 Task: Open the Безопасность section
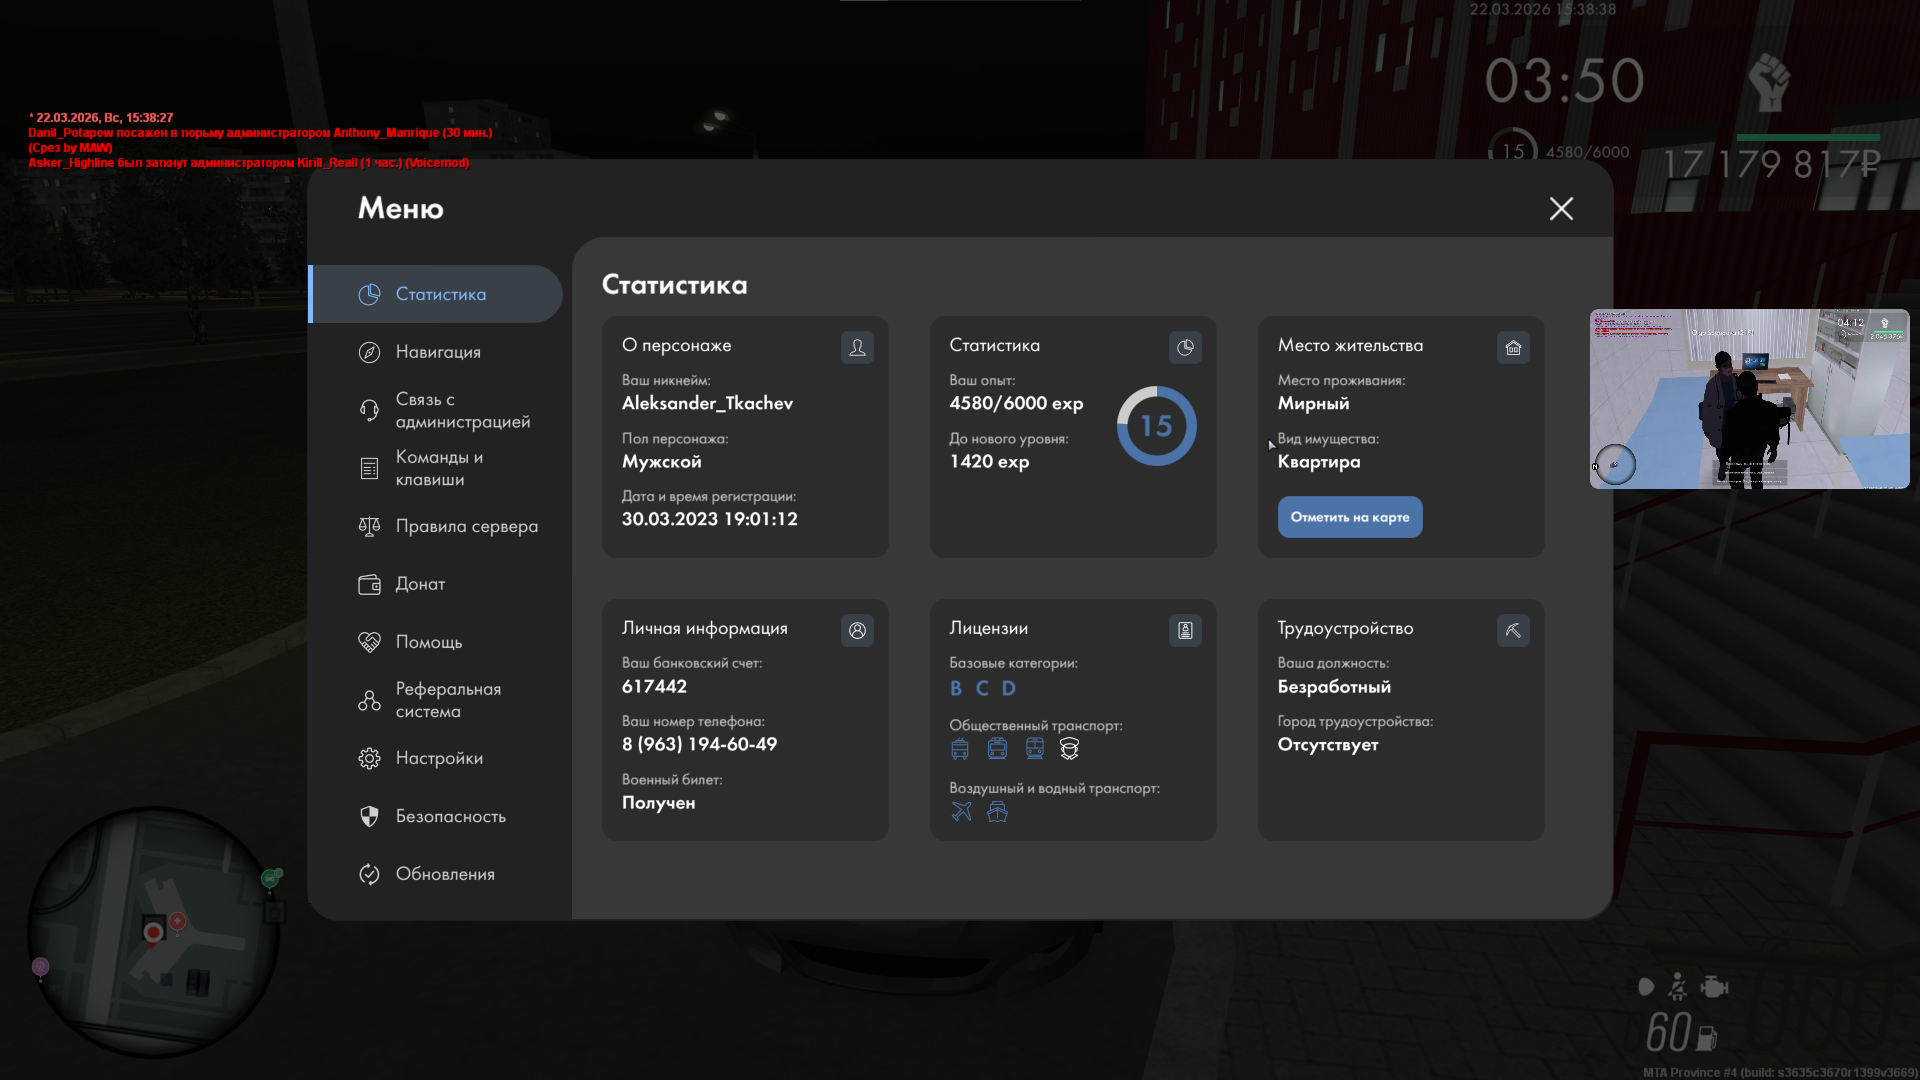[x=450, y=816]
